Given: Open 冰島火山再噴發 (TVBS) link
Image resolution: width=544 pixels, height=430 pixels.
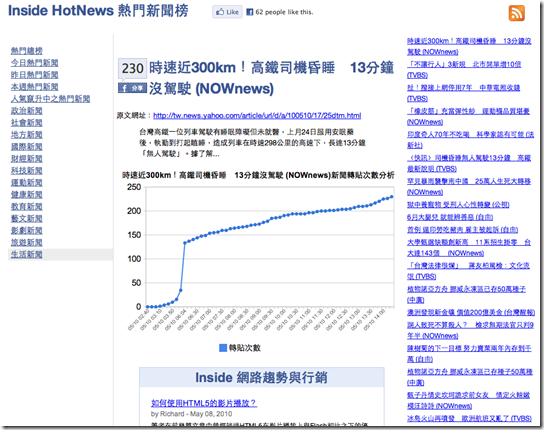Looking at the screenshot, I should tap(469, 419).
